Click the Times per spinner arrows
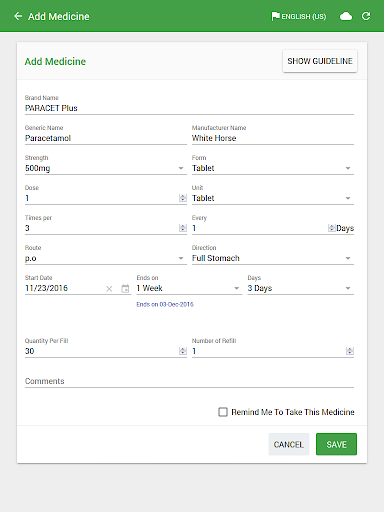Screen dimensions: 384x512 click(183, 228)
